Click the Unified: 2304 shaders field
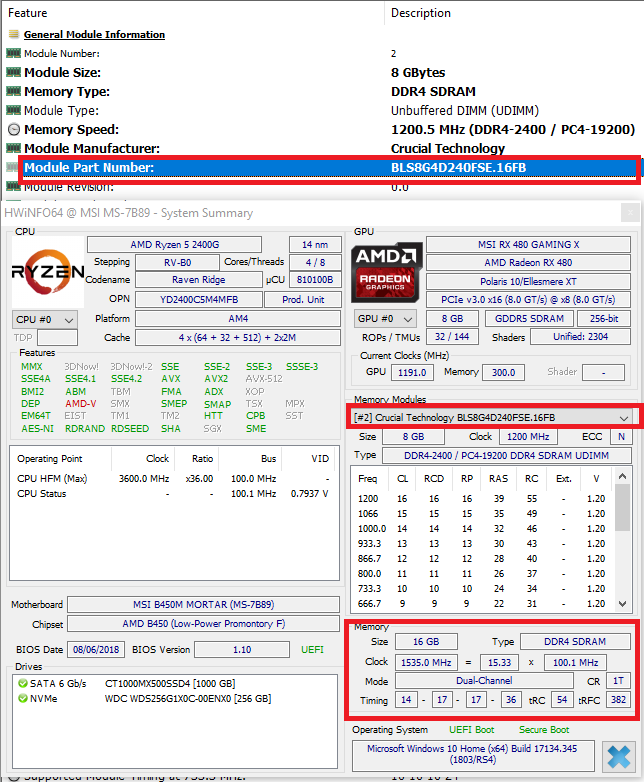The width and height of the screenshot is (644, 782). [x=580, y=337]
